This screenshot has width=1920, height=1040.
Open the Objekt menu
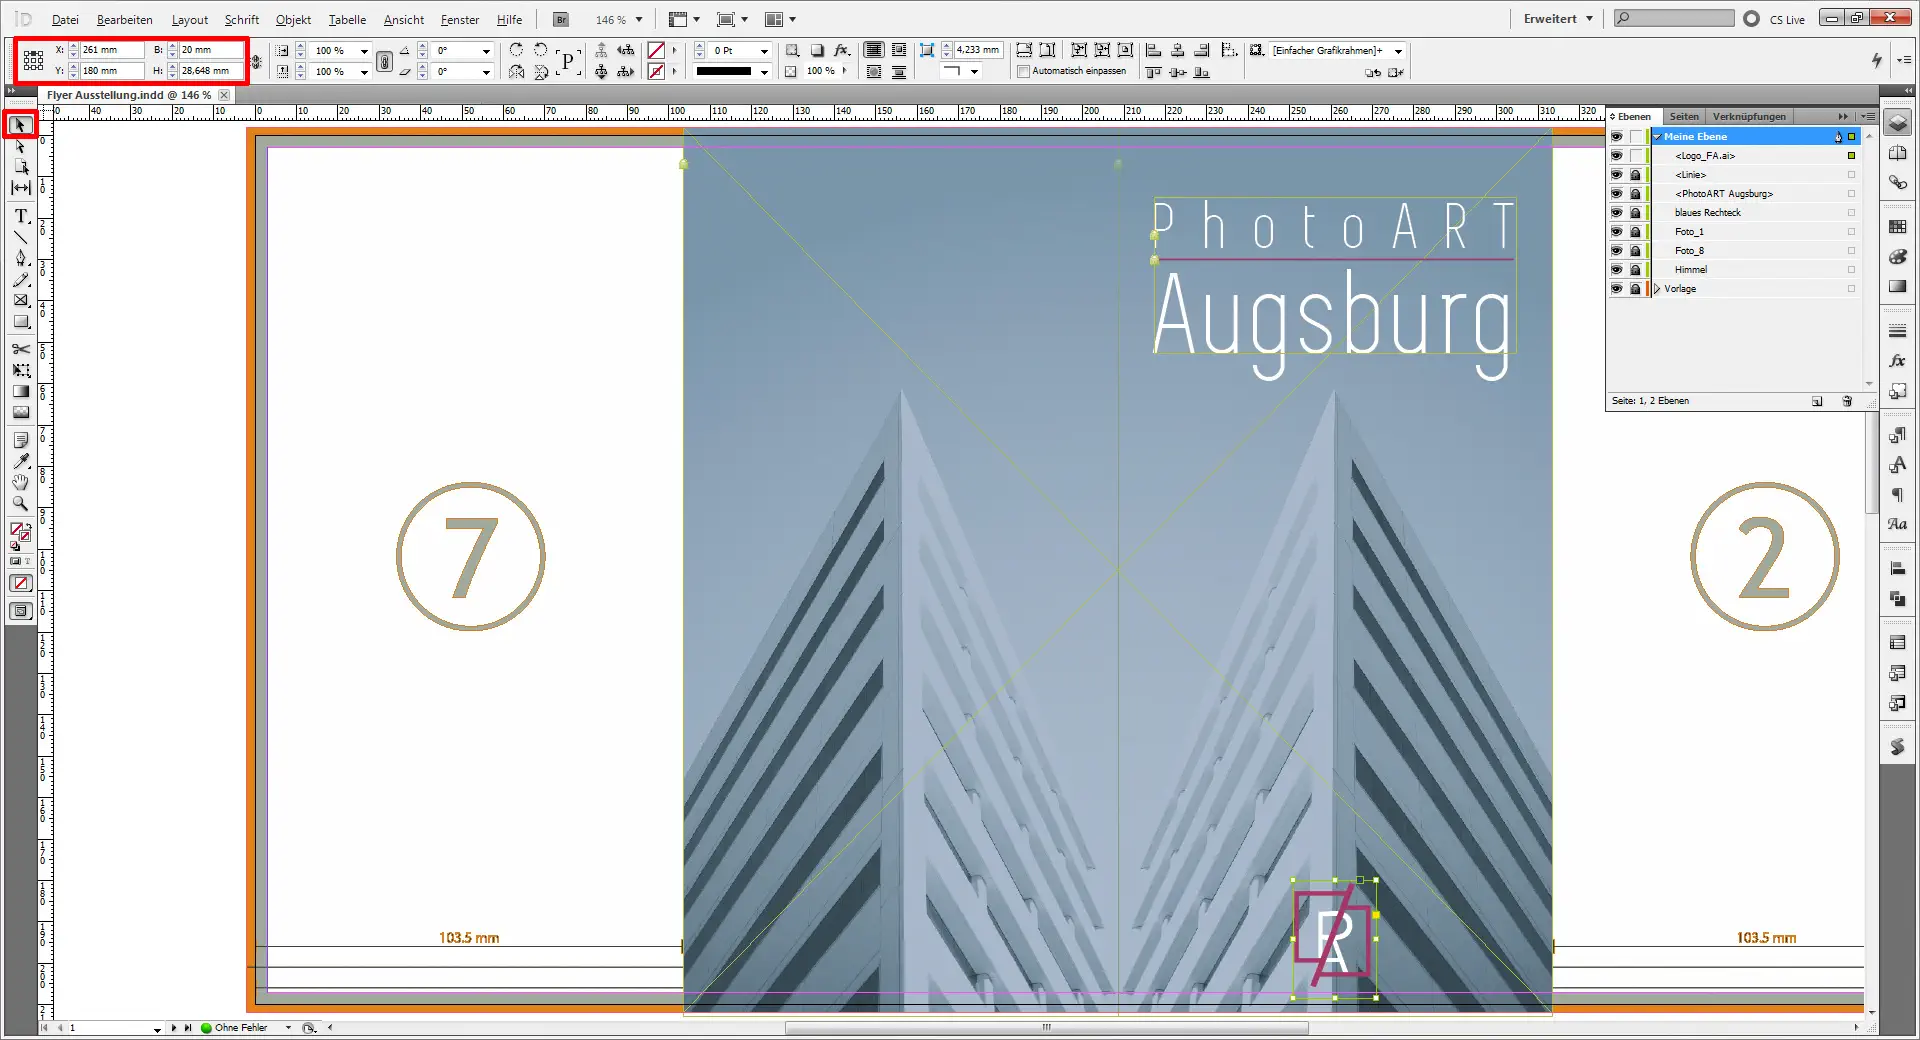pyautogui.click(x=292, y=19)
